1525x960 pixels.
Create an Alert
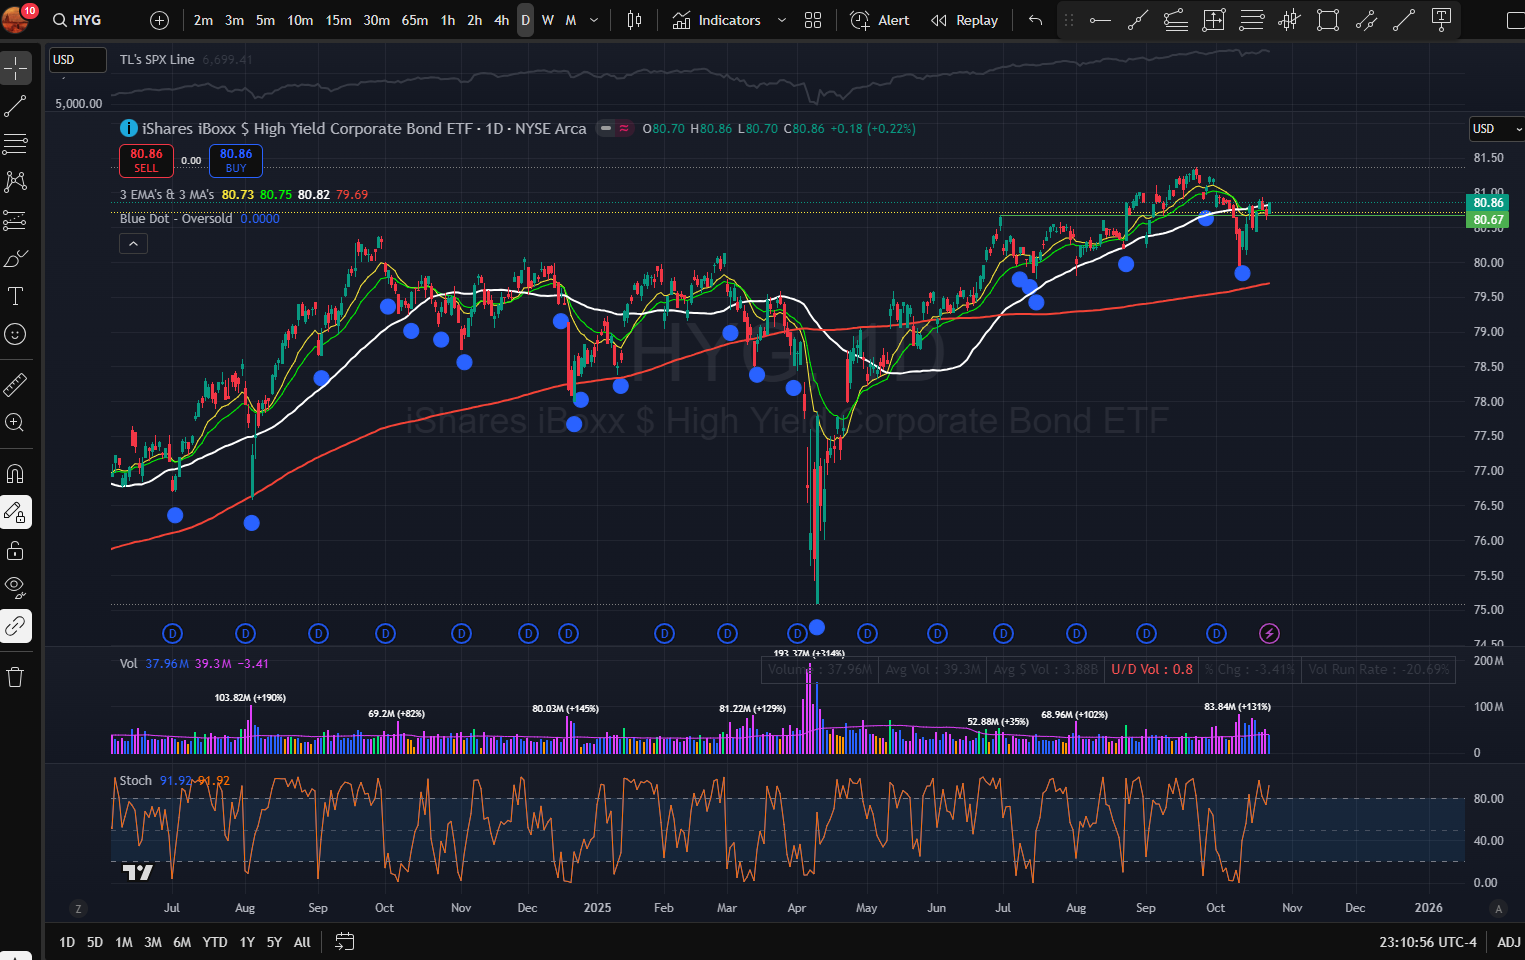pos(880,20)
